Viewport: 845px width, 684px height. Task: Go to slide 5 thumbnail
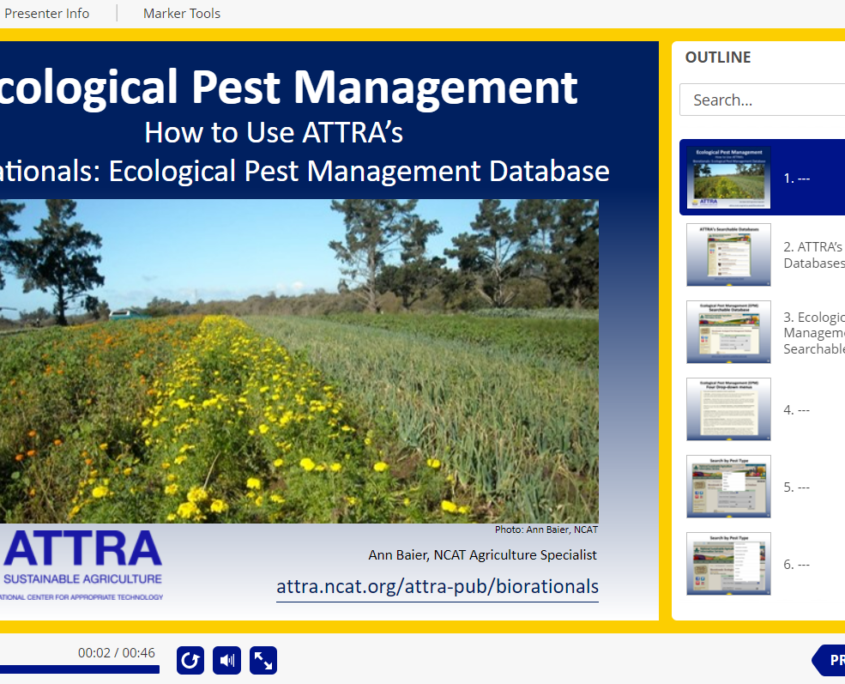click(728, 486)
